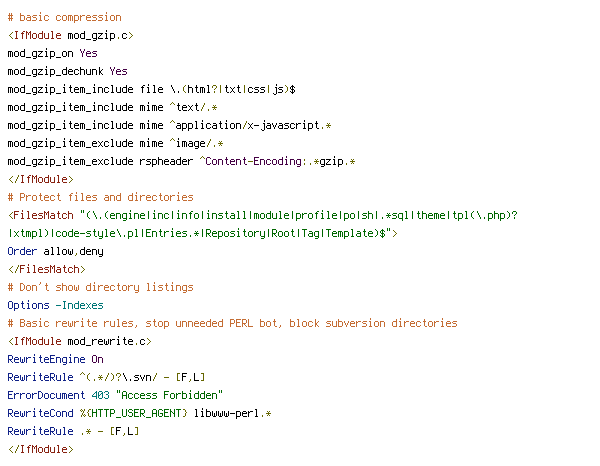The image size is (600, 466).
Task: Click the '# basic compression' comment line
Action: (x=64, y=18)
